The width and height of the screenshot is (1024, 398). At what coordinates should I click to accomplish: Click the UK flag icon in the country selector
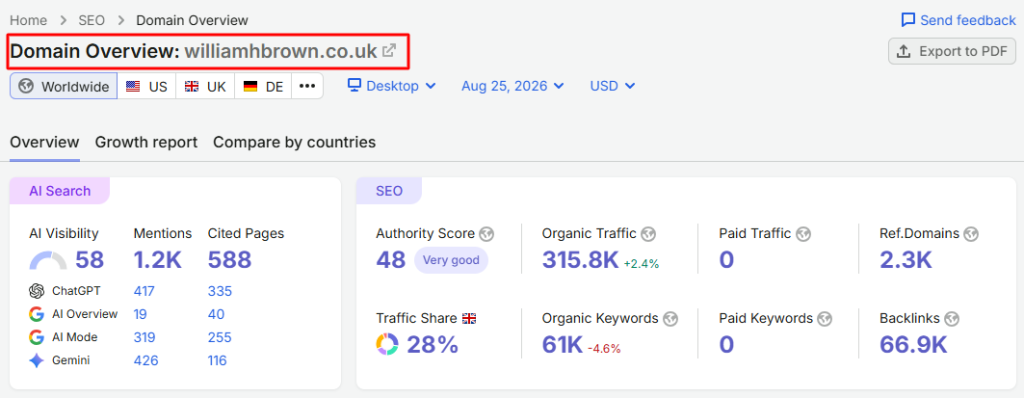click(x=192, y=86)
